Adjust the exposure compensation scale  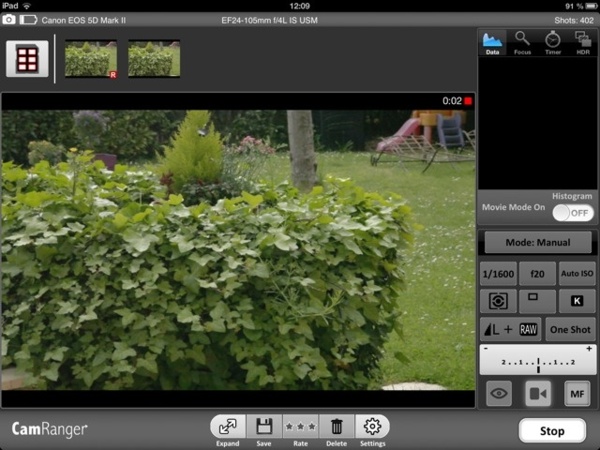tap(538, 360)
